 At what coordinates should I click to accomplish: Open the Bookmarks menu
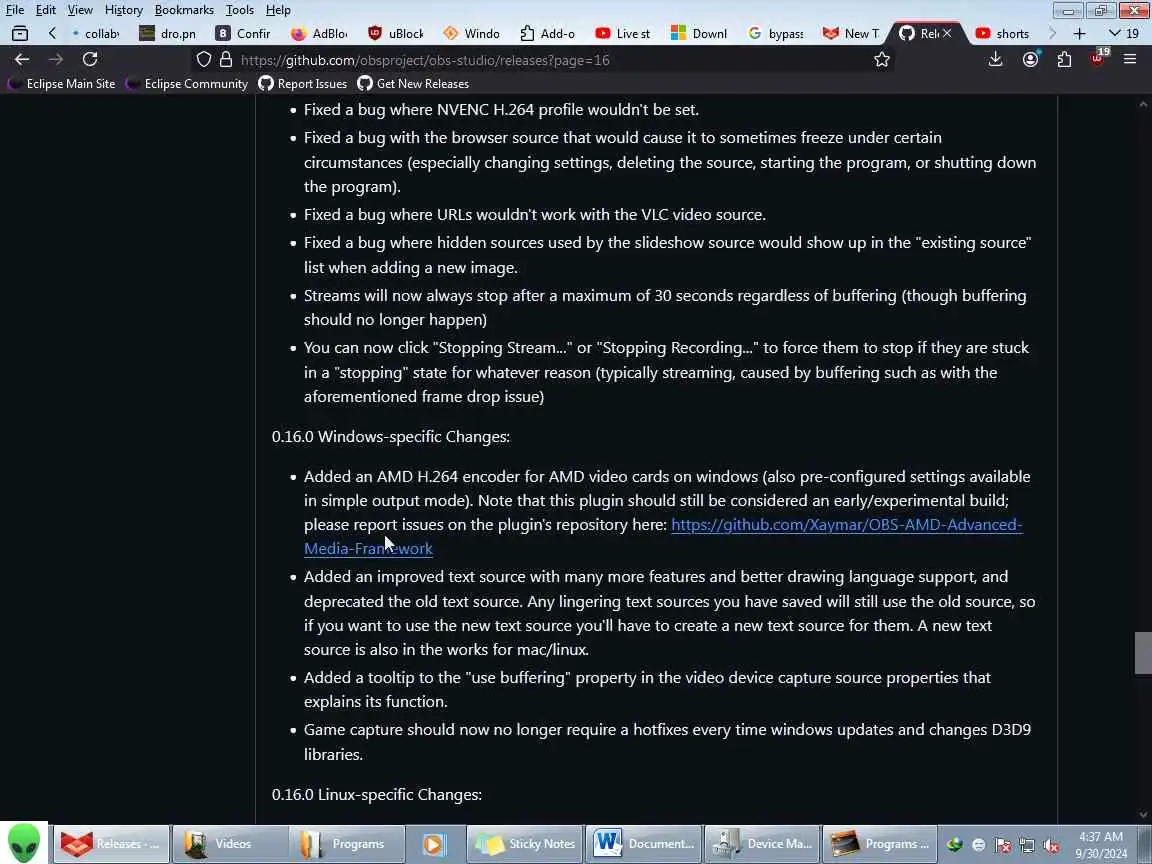pyautogui.click(x=184, y=10)
